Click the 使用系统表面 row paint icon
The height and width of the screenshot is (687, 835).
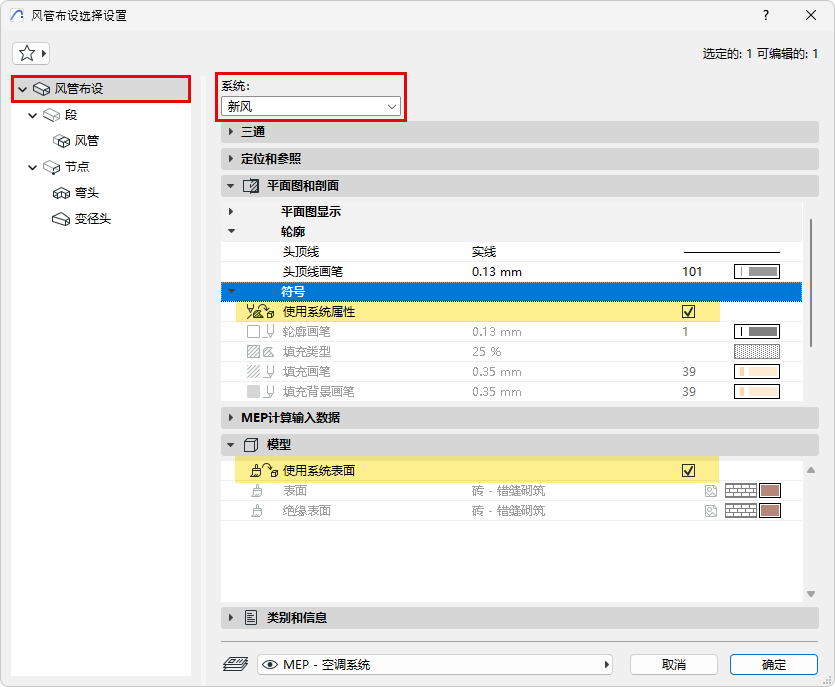[264, 471]
